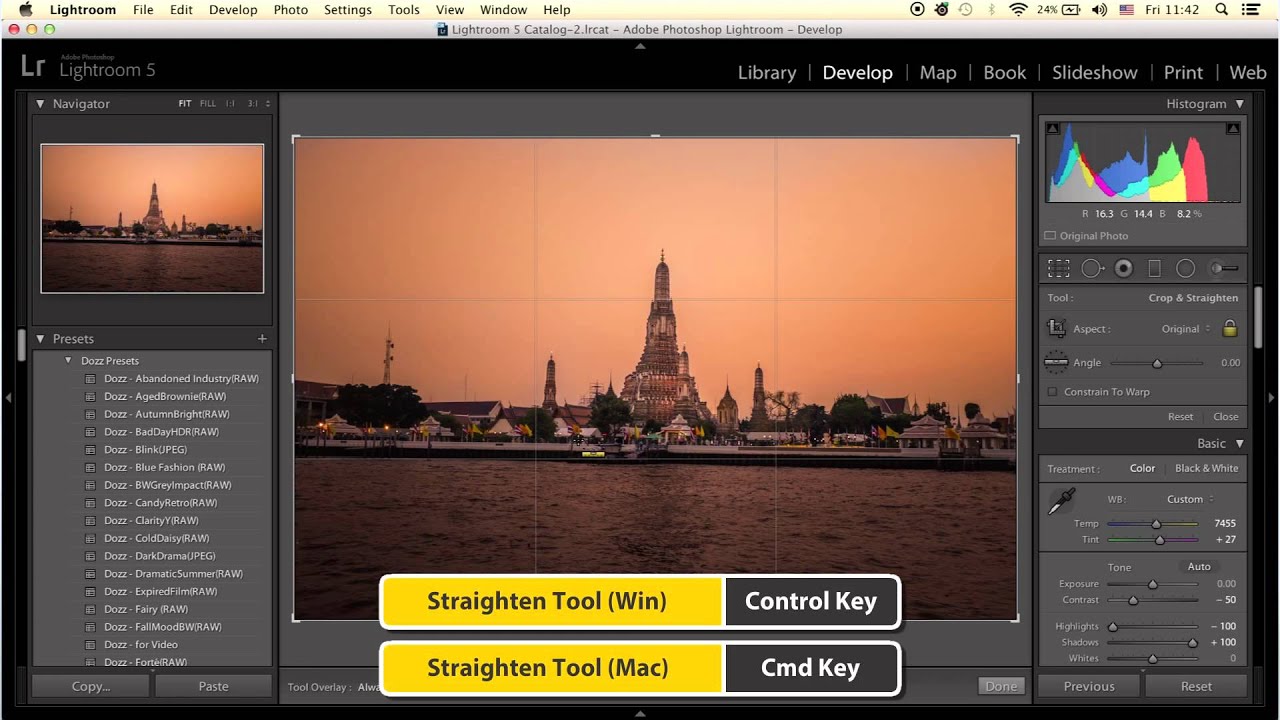Open the Aspect Original dropdown
The height and width of the screenshot is (720, 1280).
[1186, 329]
